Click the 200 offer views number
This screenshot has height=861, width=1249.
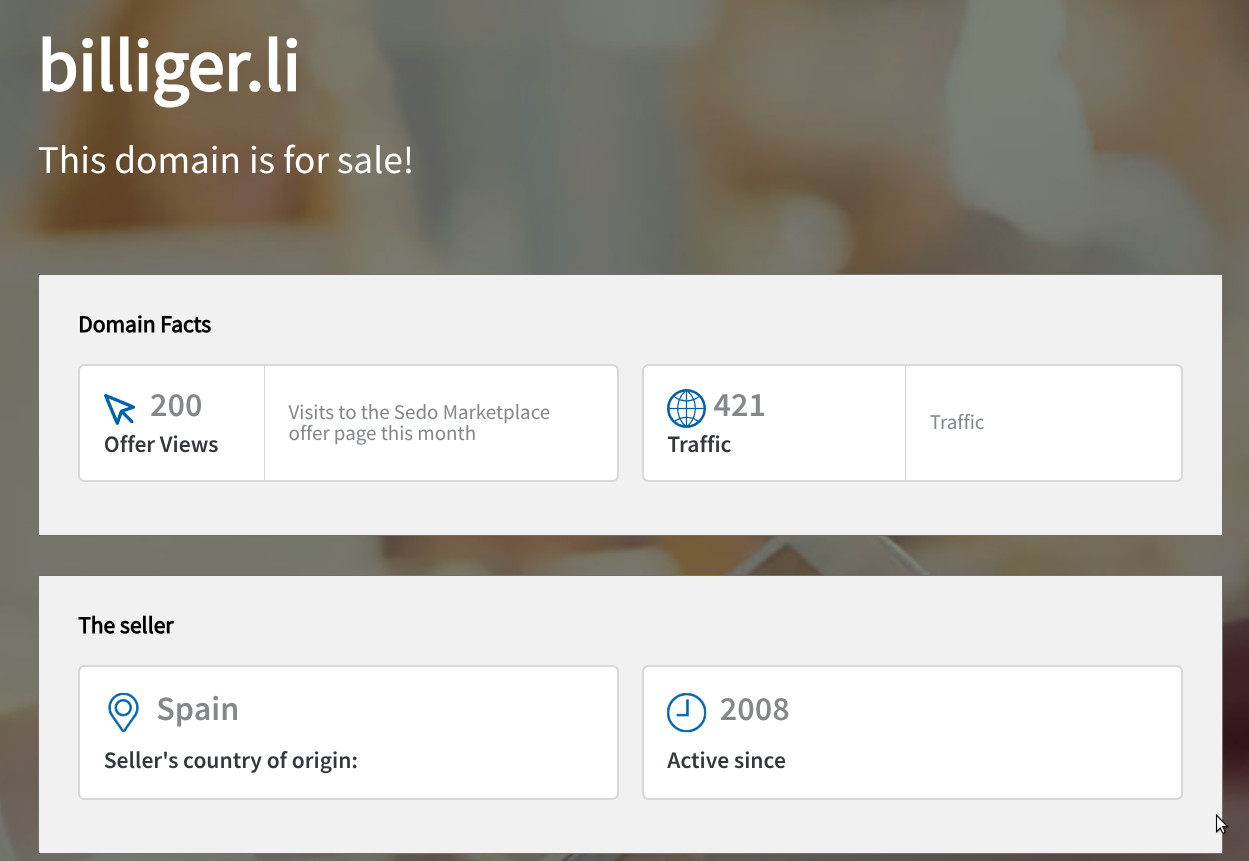click(176, 406)
